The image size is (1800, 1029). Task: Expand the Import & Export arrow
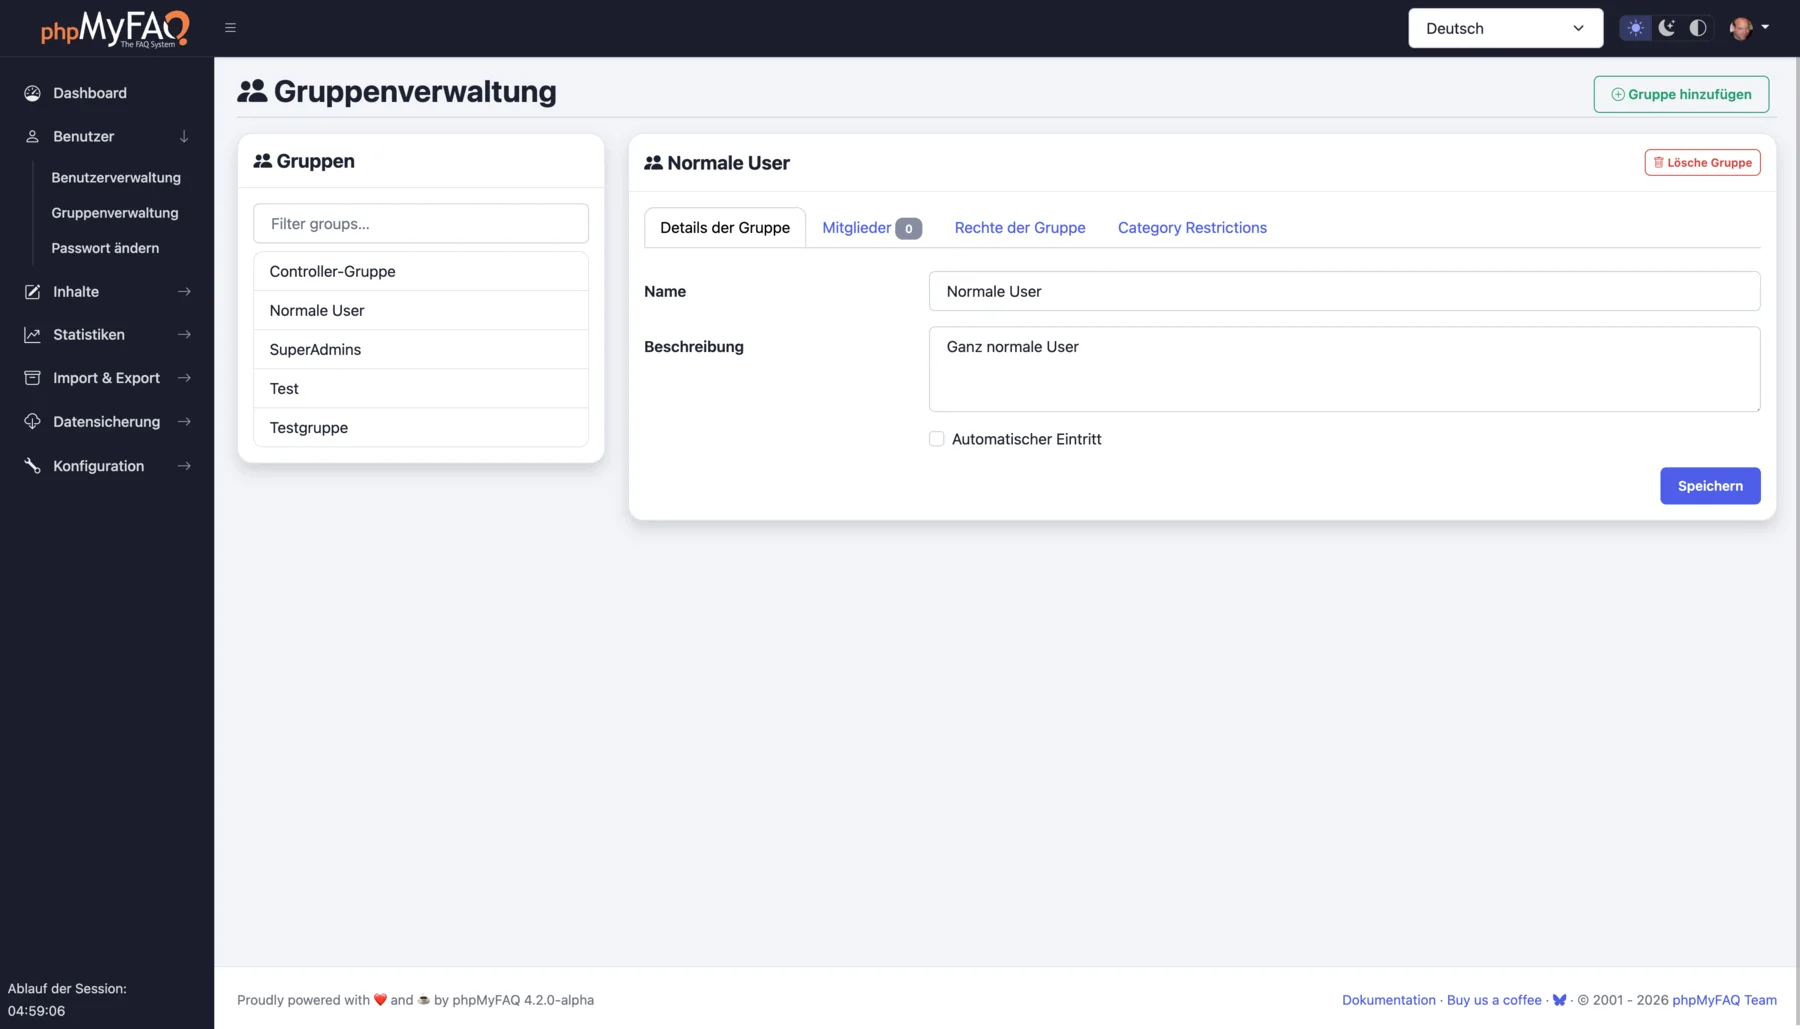[184, 378]
